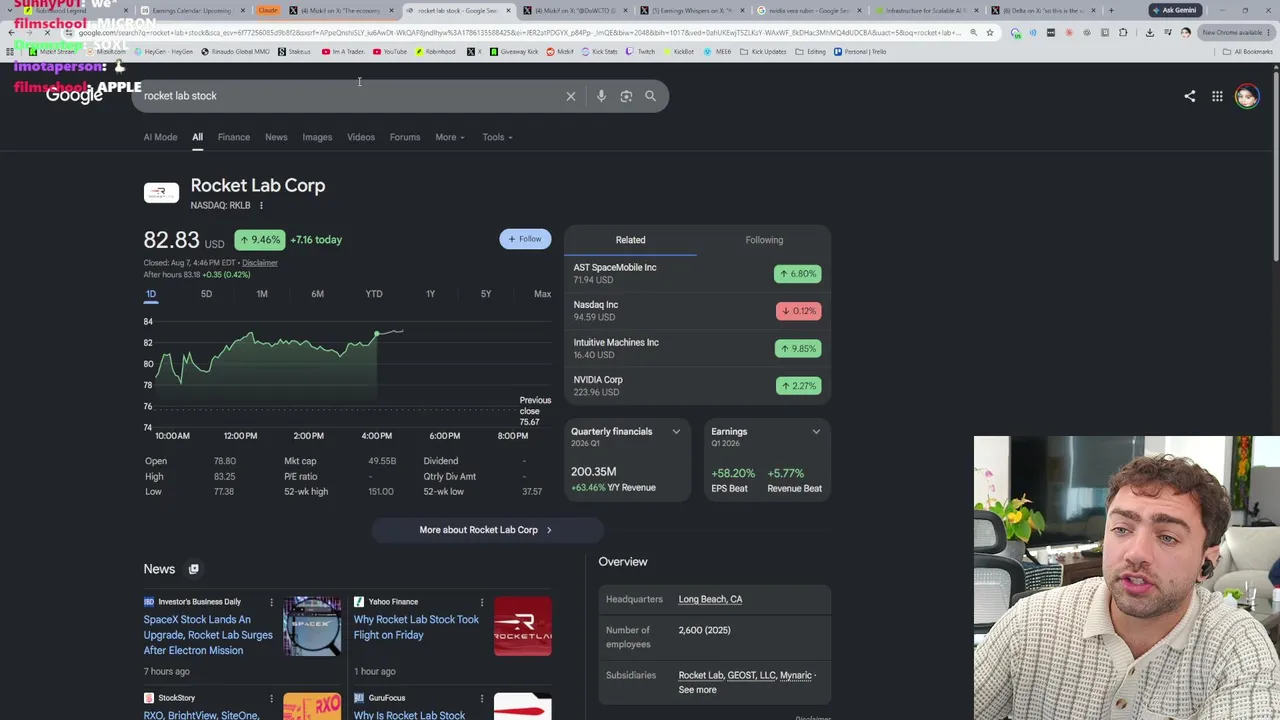Open the AST SpaceMobile Inc related stock
The width and height of the screenshot is (1280, 720).
pyautogui.click(x=697, y=273)
